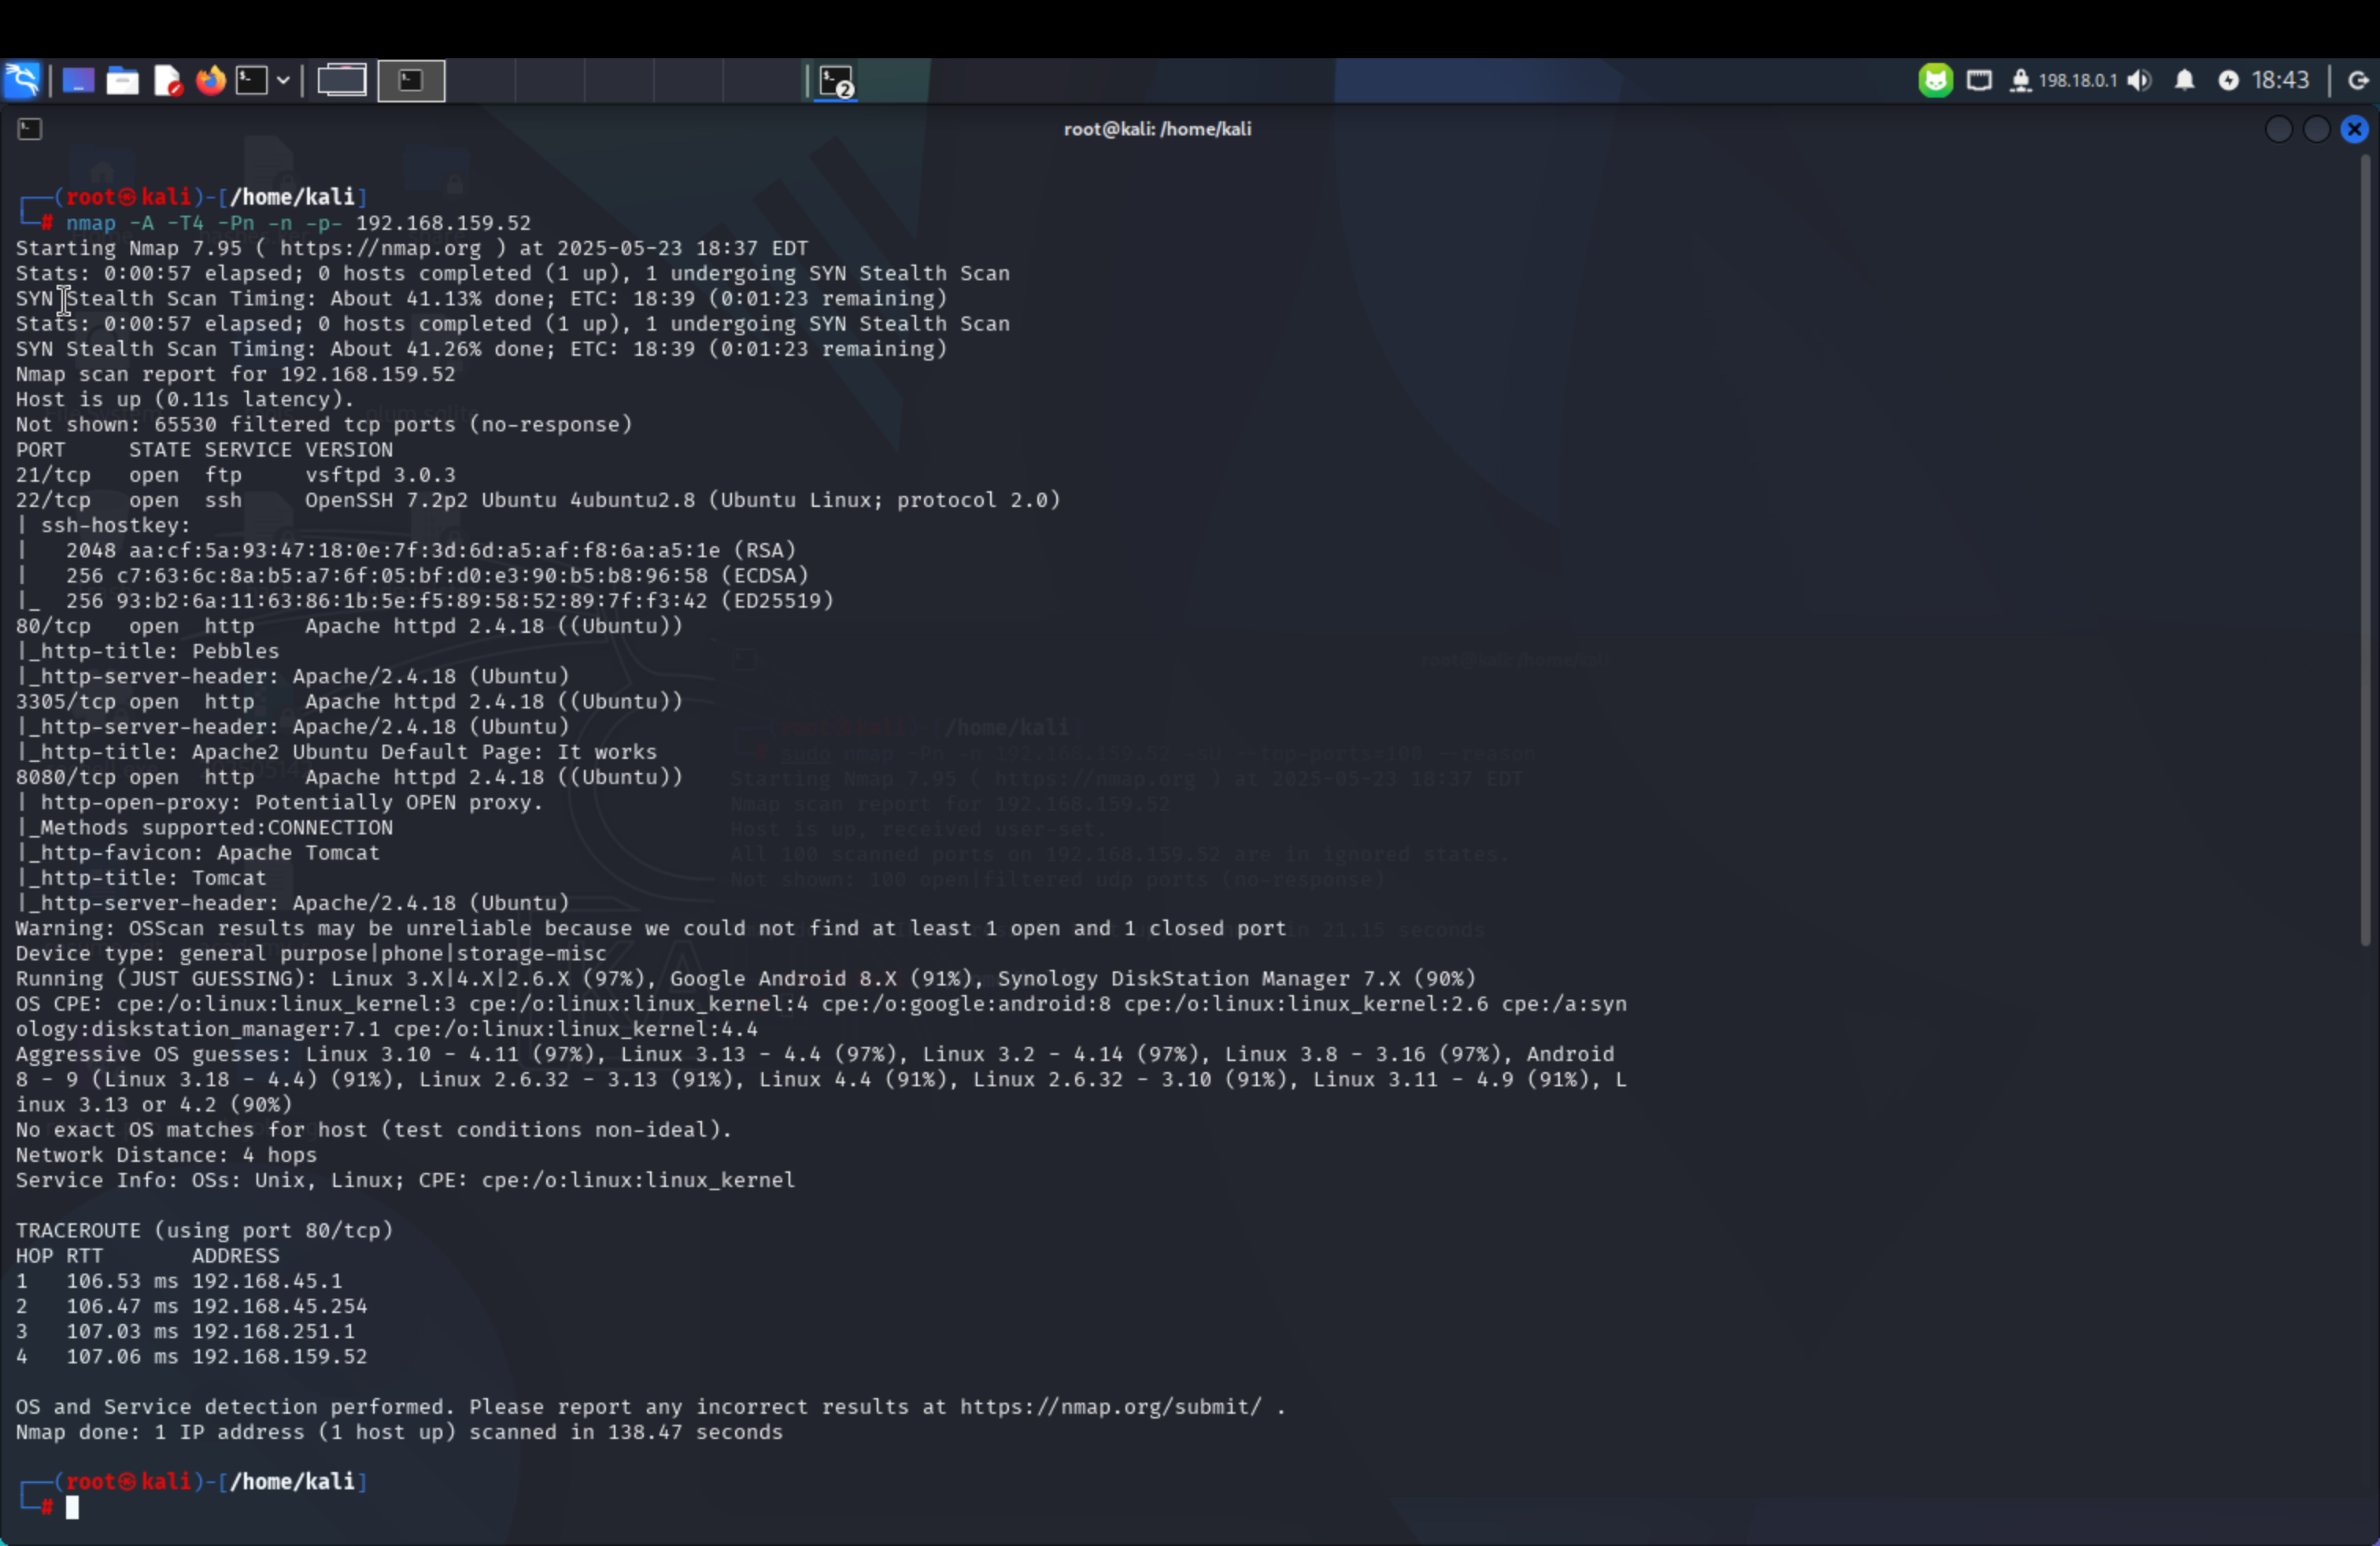Click the terminal vertical scrollbar

tap(2365, 550)
